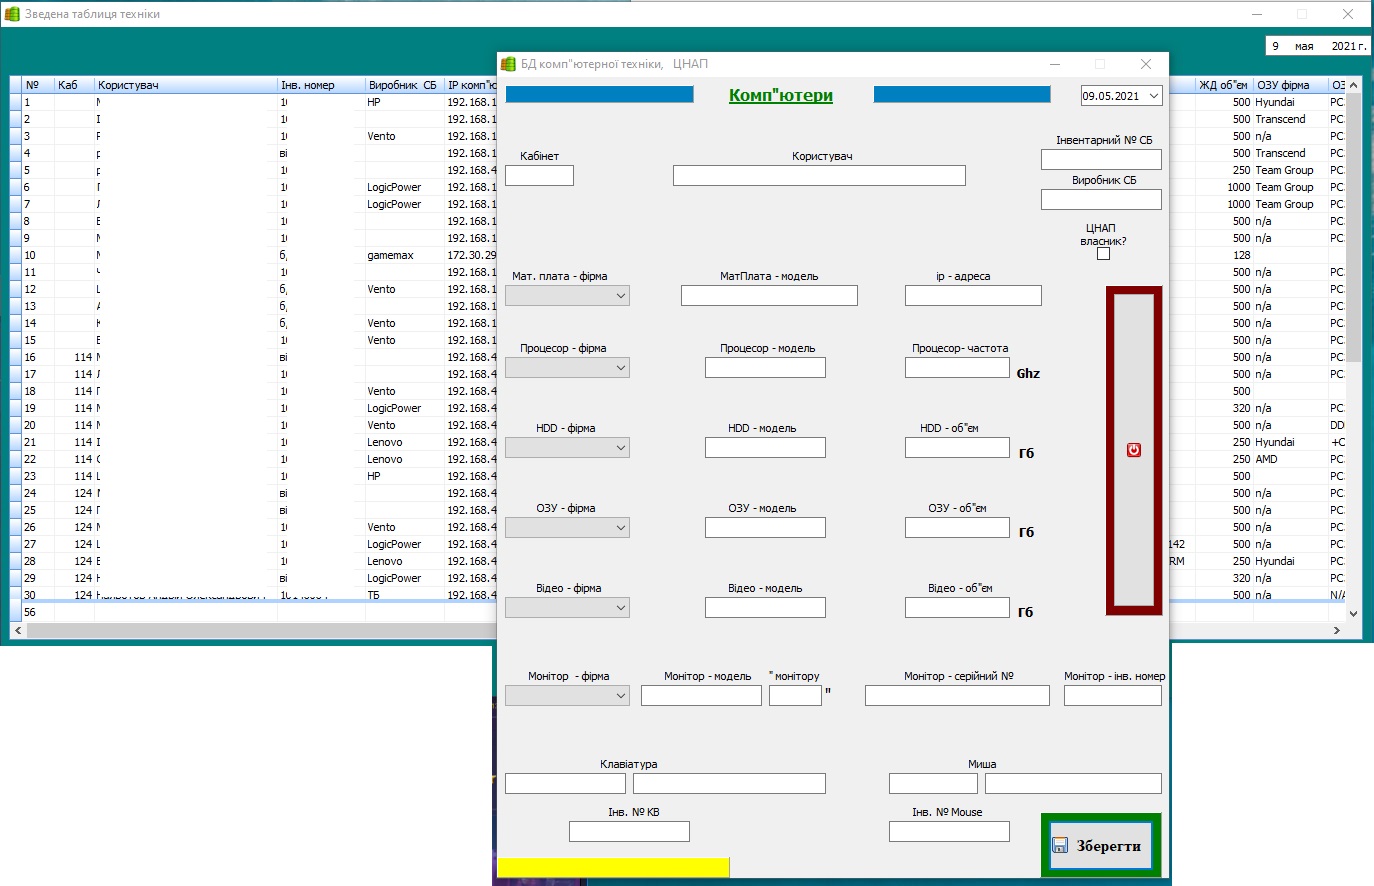Select the ОЗУ - модель input field
1374x886 pixels.
pos(765,528)
